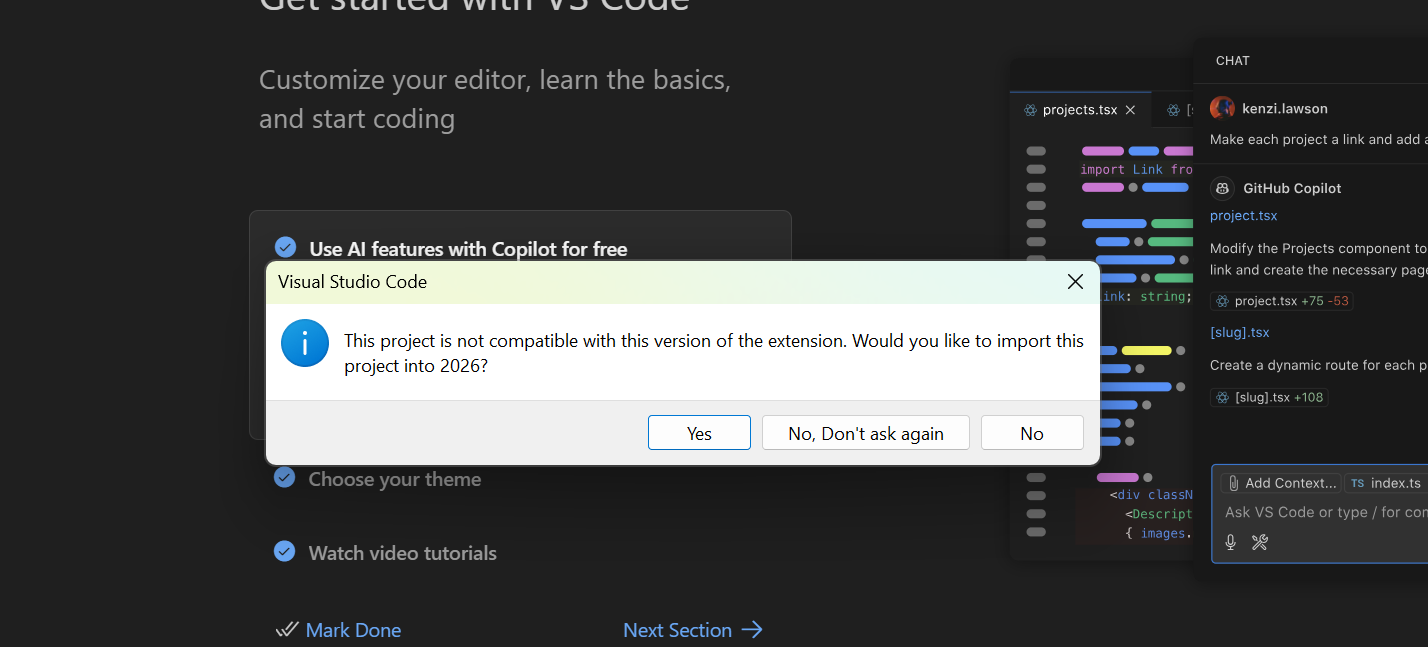The image size is (1428, 647).
Task: Click the GitHub Copilot avatar icon
Action: pos(1222,188)
